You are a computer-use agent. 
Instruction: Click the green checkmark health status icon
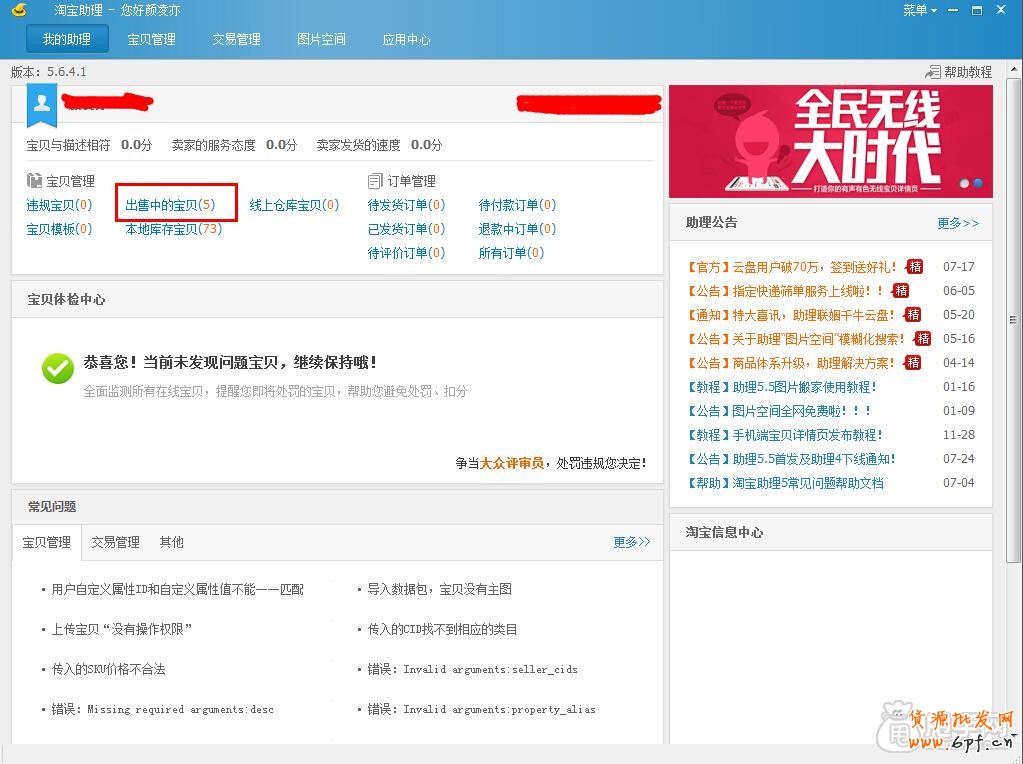coord(58,368)
